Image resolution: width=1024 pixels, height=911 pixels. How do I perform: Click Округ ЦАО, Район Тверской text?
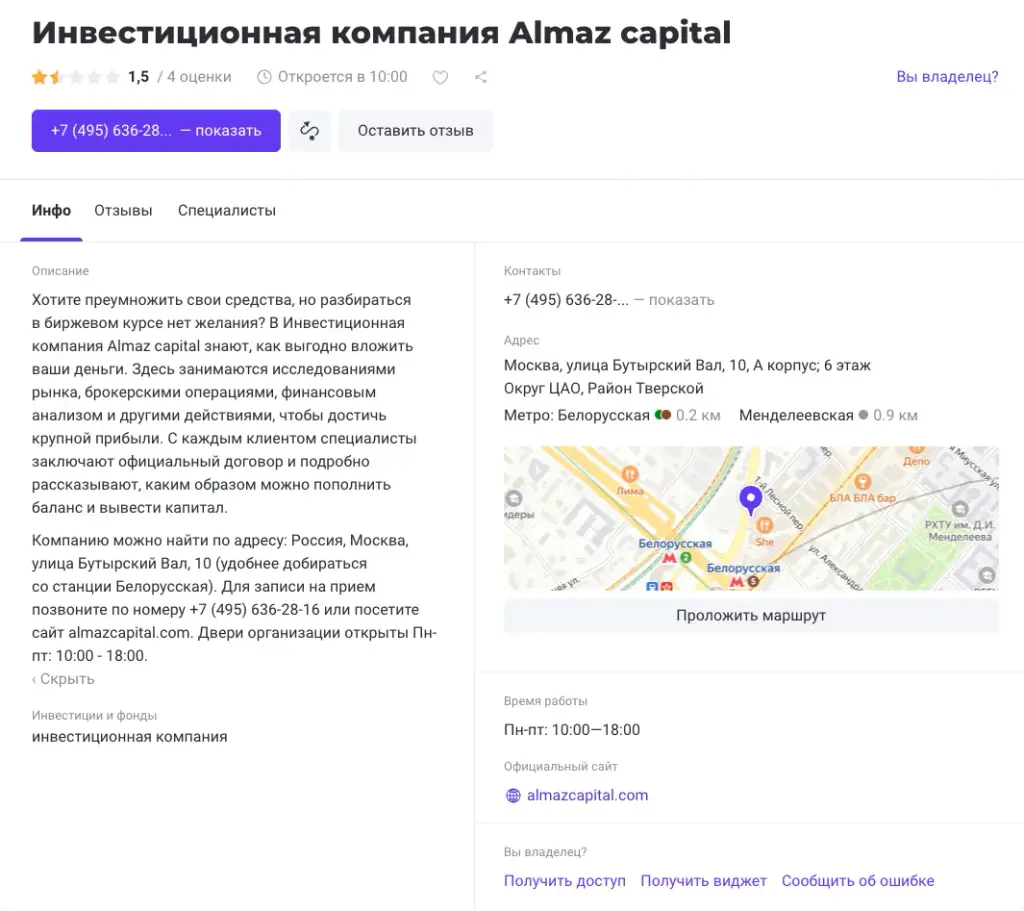pos(603,389)
